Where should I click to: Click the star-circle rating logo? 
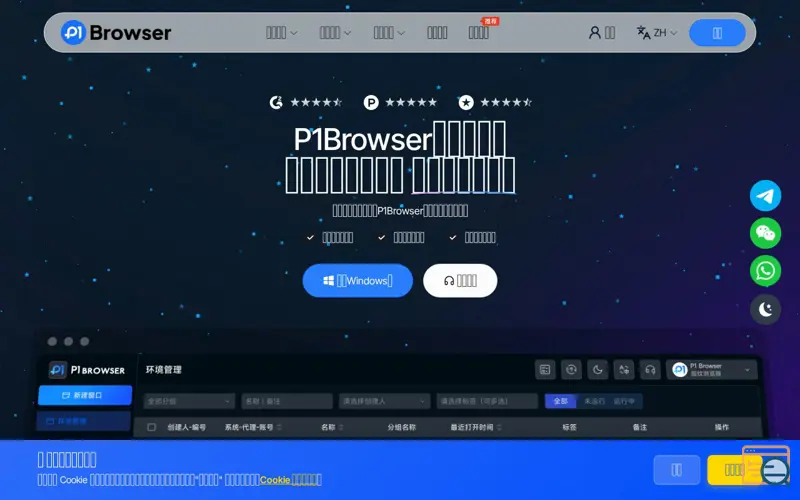click(x=466, y=103)
